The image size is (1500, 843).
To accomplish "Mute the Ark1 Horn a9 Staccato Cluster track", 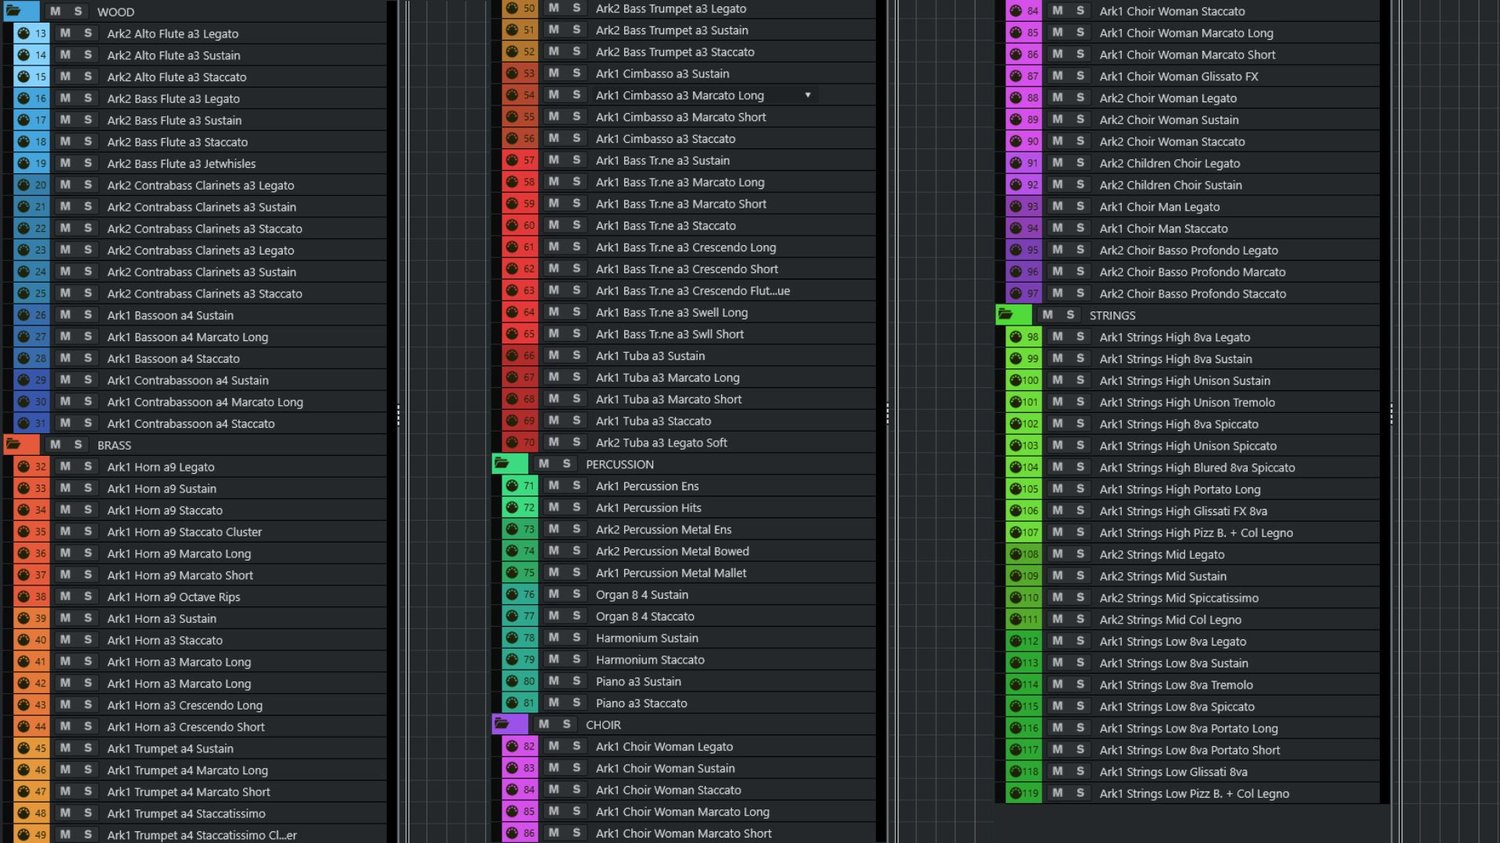I will [65, 532].
